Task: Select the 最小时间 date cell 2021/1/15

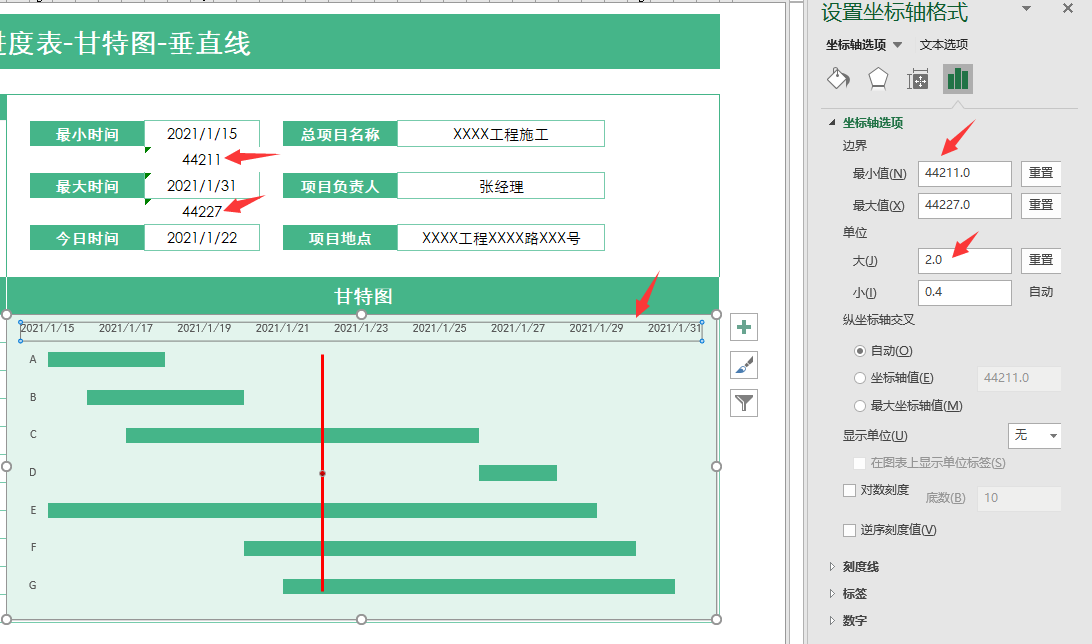Action: coord(202,134)
